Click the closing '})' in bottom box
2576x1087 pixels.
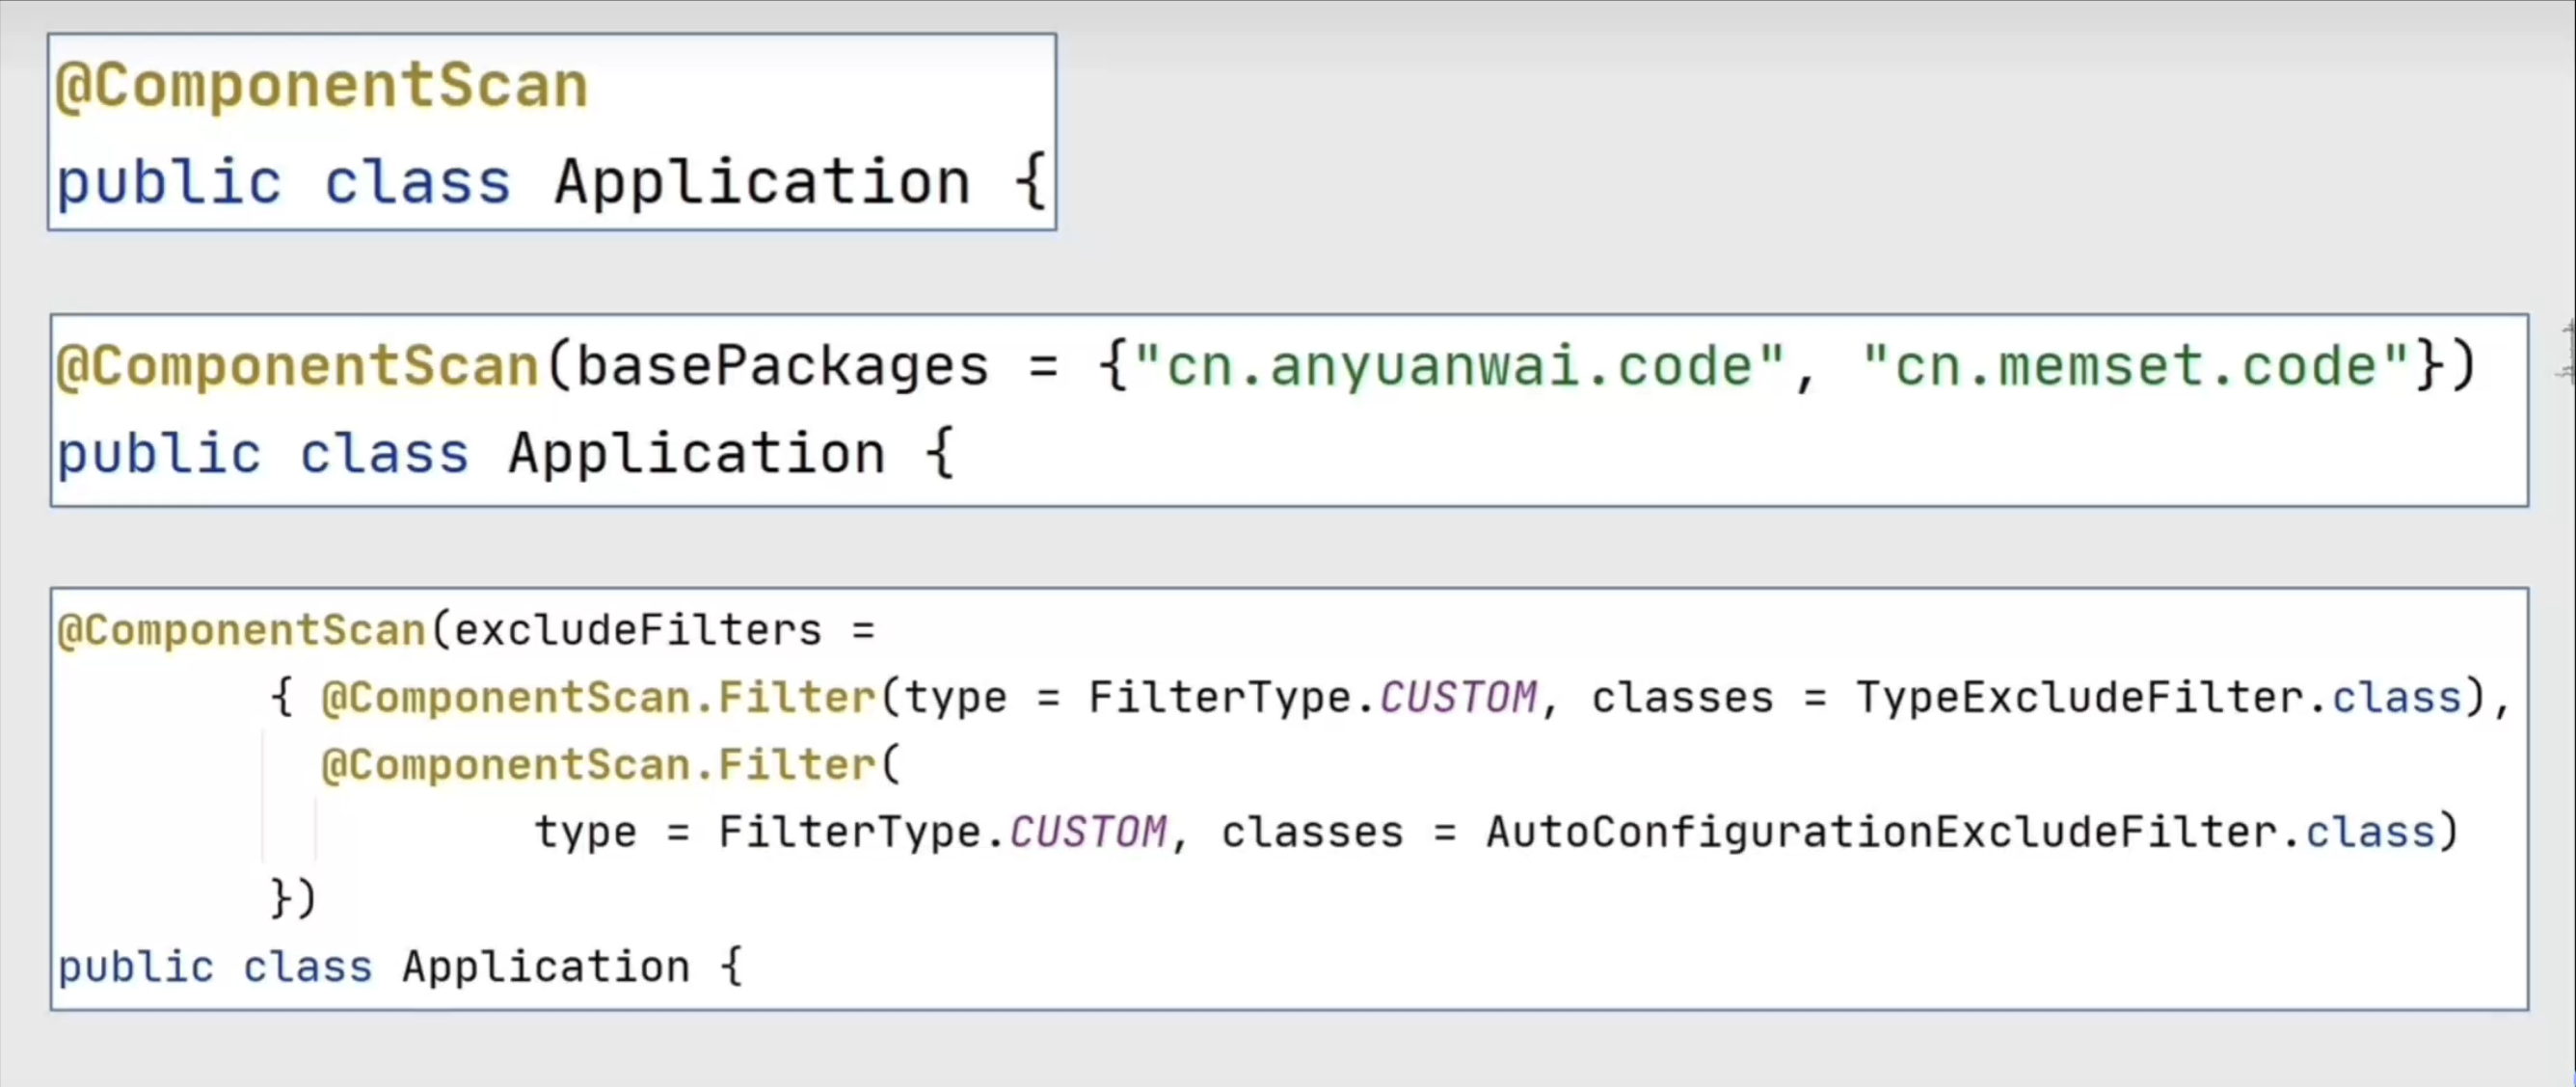[293, 897]
